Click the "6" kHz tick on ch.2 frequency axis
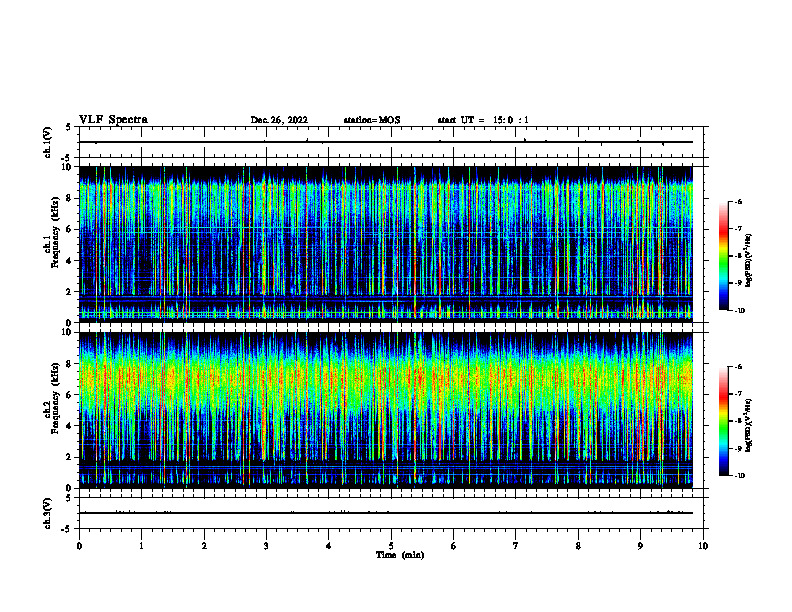This screenshot has height=612, width=792. coord(70,395)
